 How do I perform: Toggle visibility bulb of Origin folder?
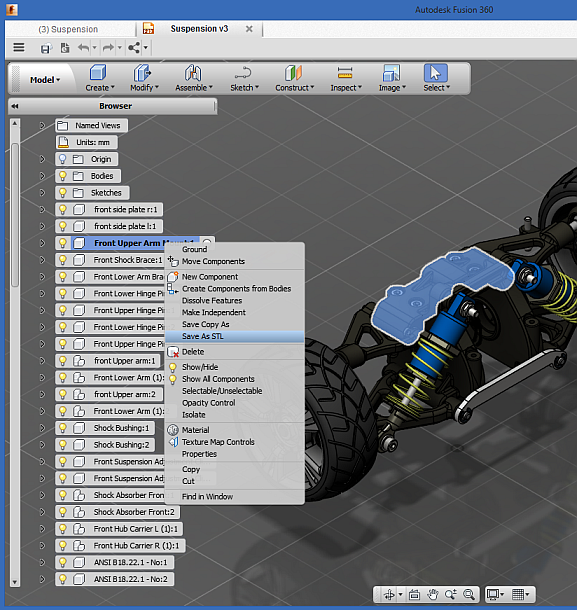tap(62, 159)
